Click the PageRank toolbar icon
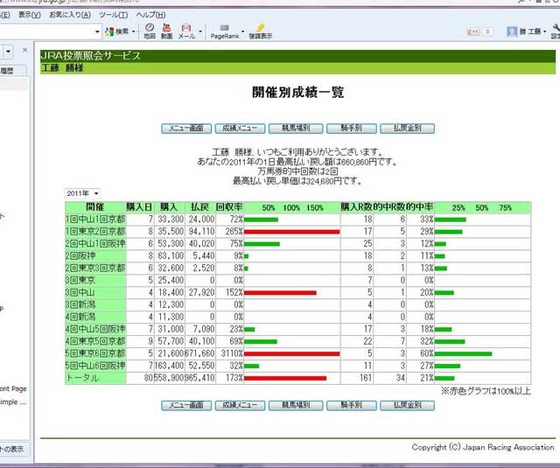The width and height of the screenshot is (560, 468). (x=225, y=32)
